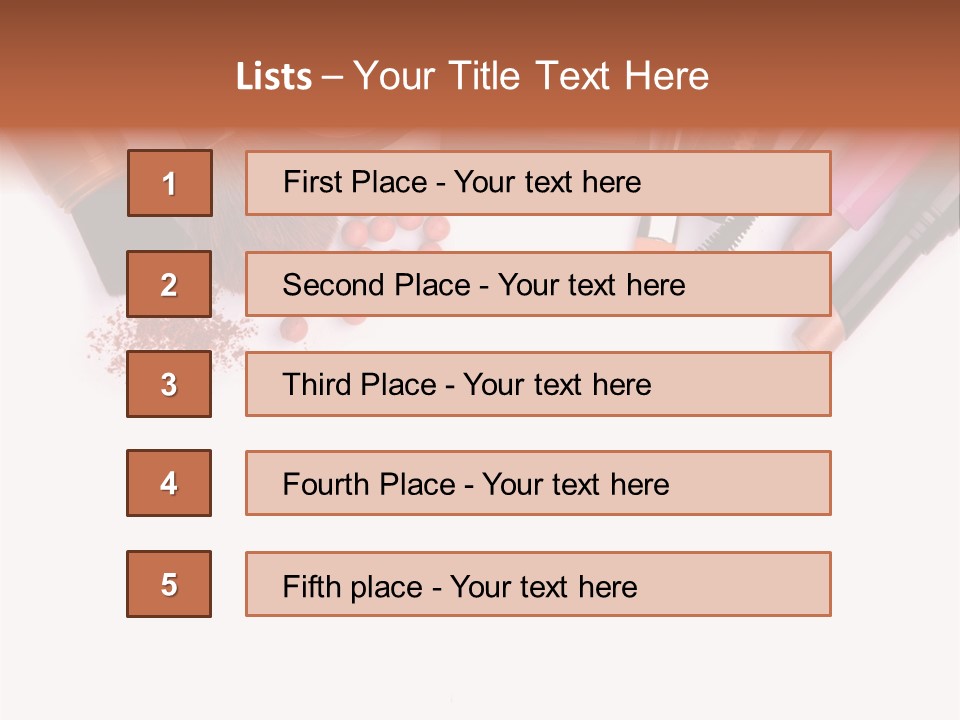The width and height of the screenshot is (960, 720).
Task: Select the "Fourth Place - Your text here" bar
Action: [538, 483]
